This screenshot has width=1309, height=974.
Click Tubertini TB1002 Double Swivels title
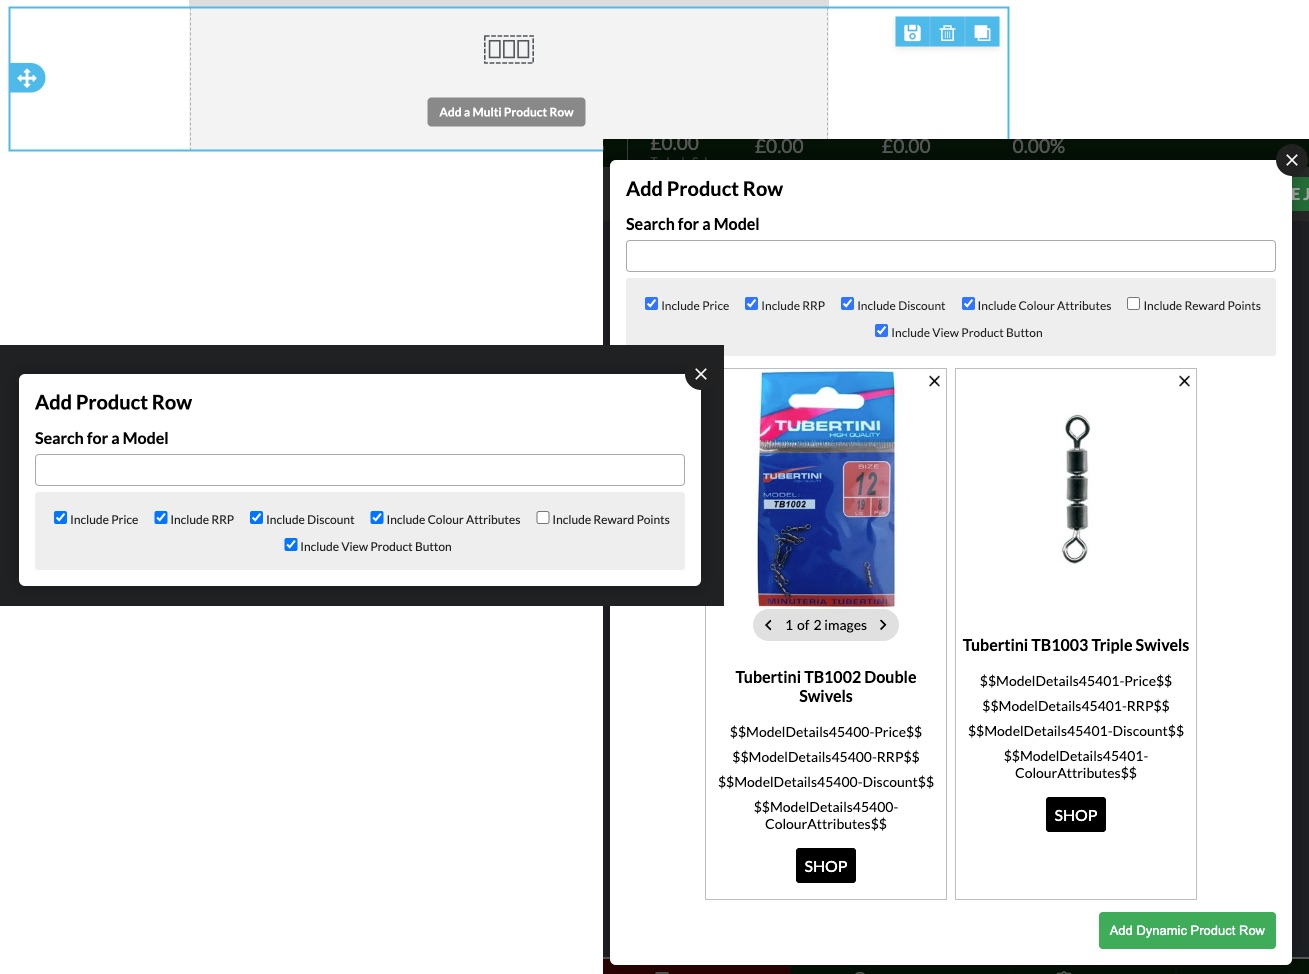826,687
